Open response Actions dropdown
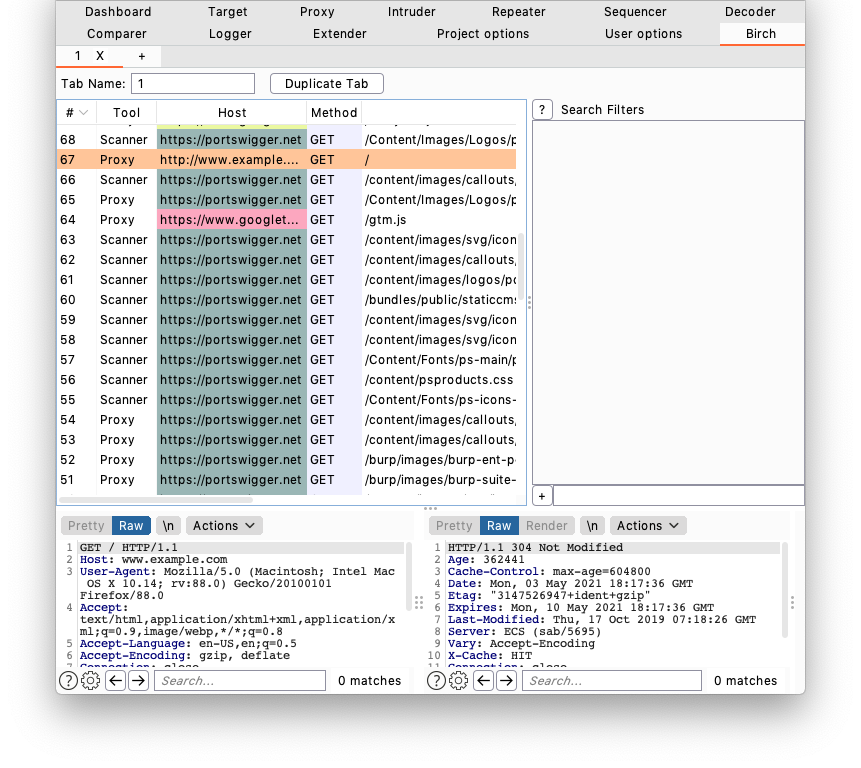Screen dimensions: 861x768 [648, 526]
